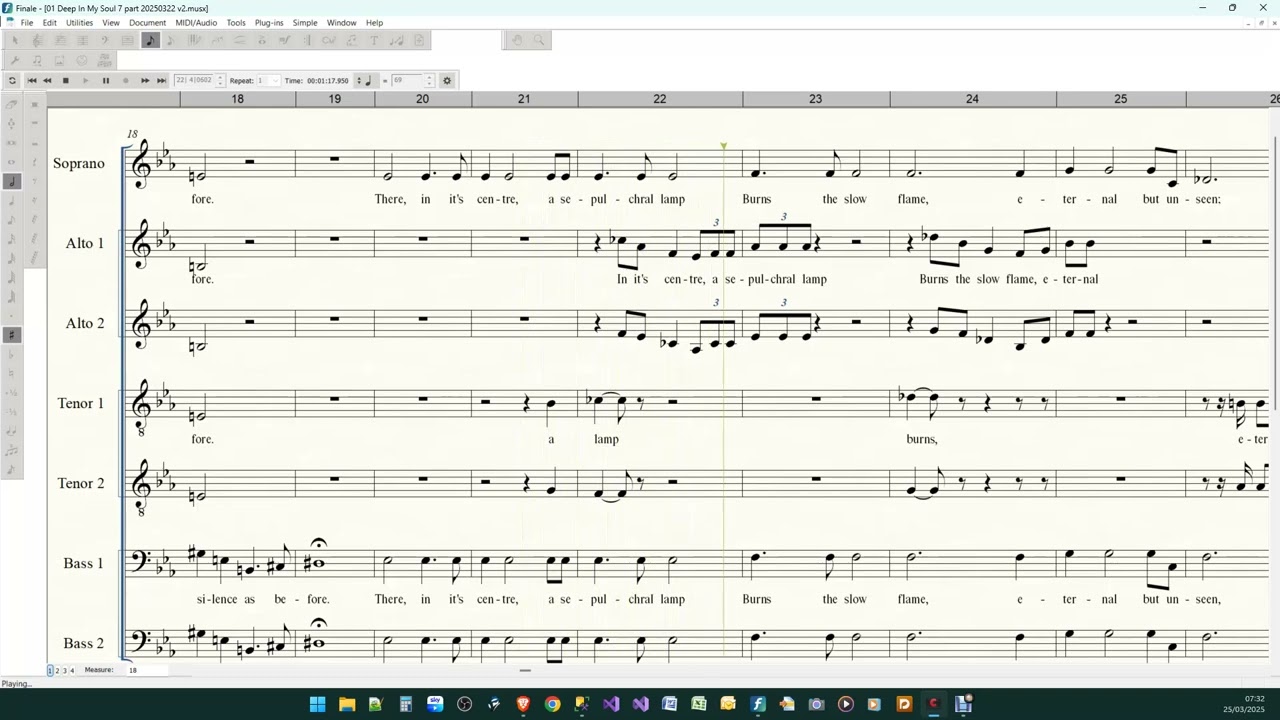This screenshot has width=1280, height=720.
Task: Select the Measure tool
Action: (x=127, y=40)
